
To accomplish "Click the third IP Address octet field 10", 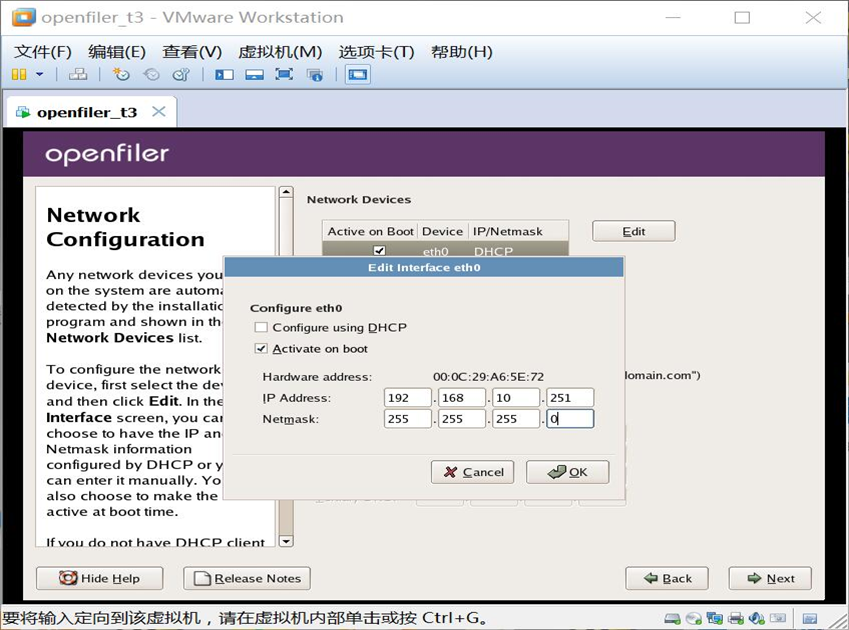I will 516,398.
